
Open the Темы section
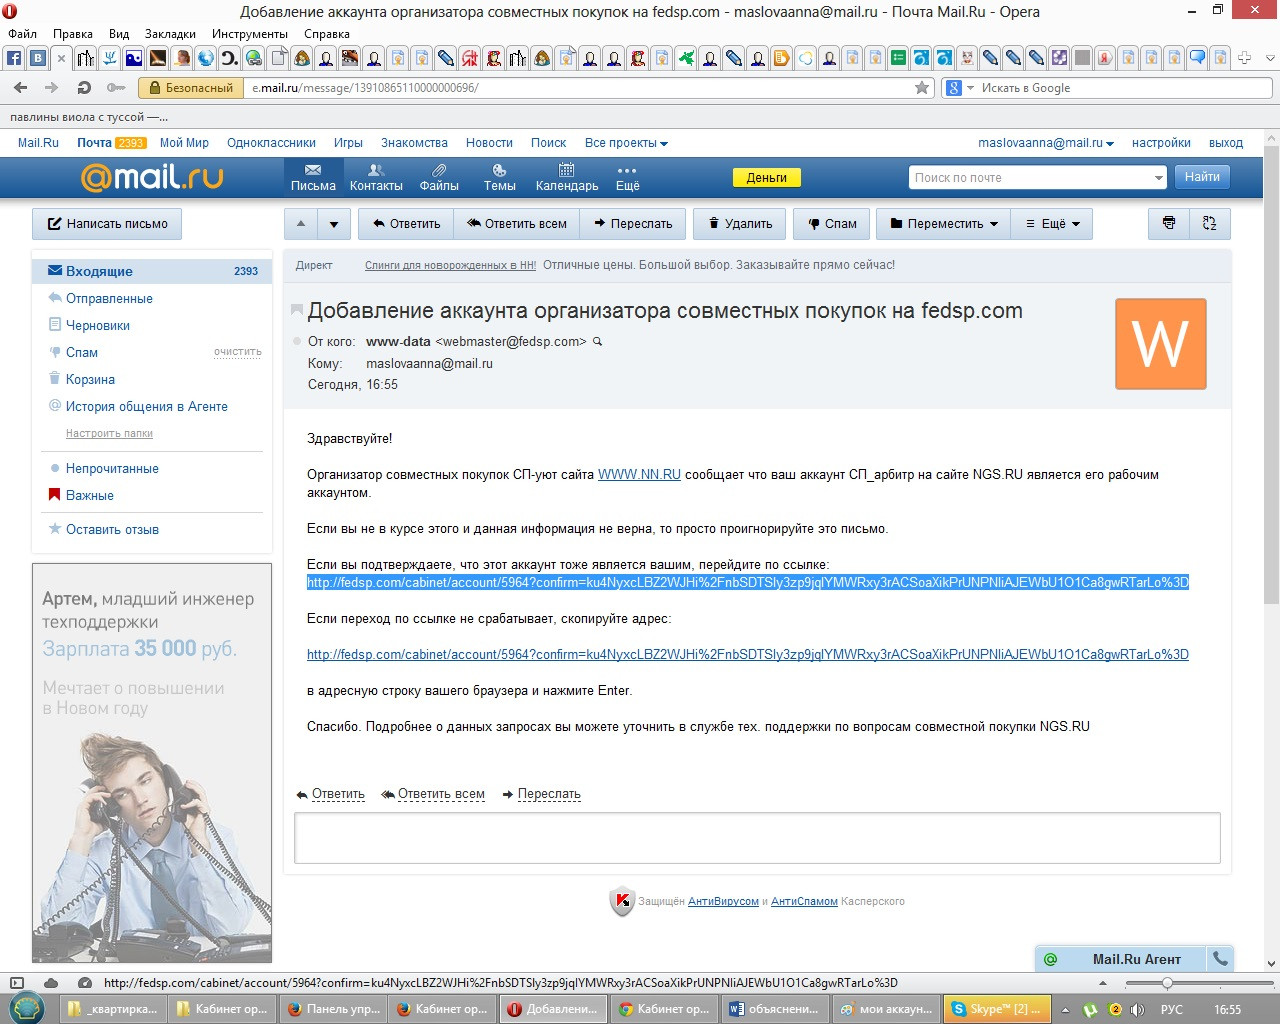coord(499,177)
